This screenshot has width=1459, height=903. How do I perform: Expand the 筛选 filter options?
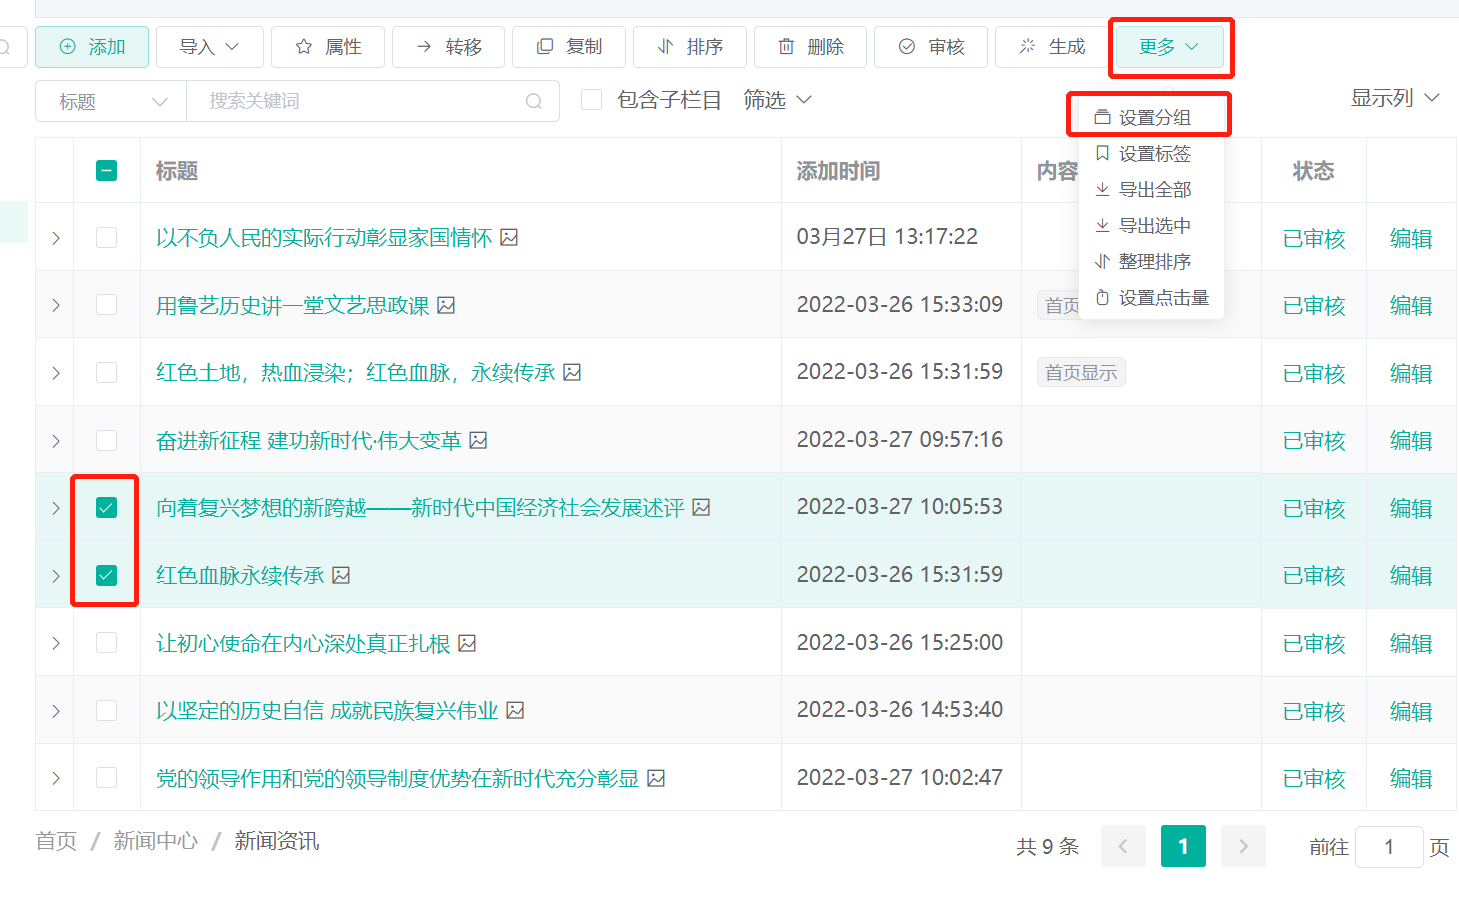[777, 100]
